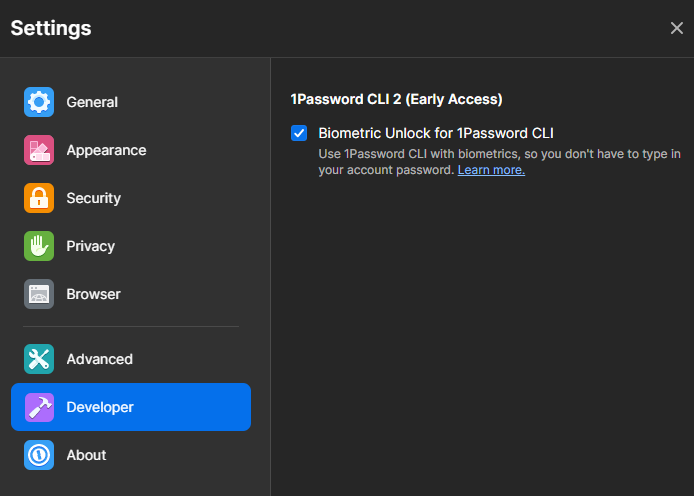Click the blue gear General icon
694x496 pixels.
(39, 102)
